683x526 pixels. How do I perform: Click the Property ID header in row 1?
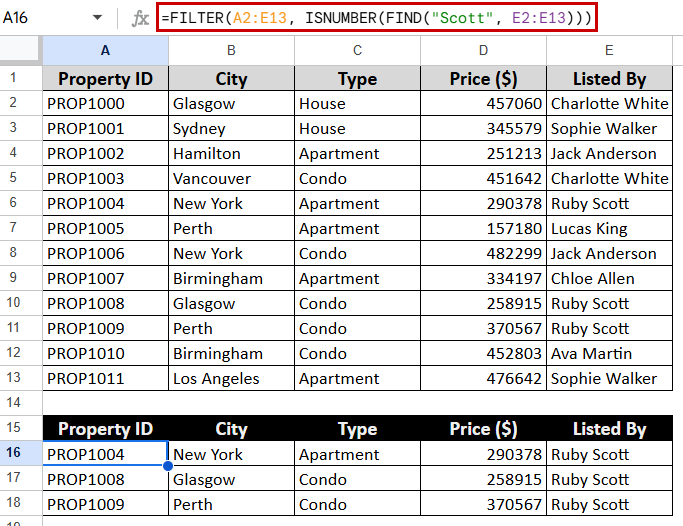coord(105,78)
